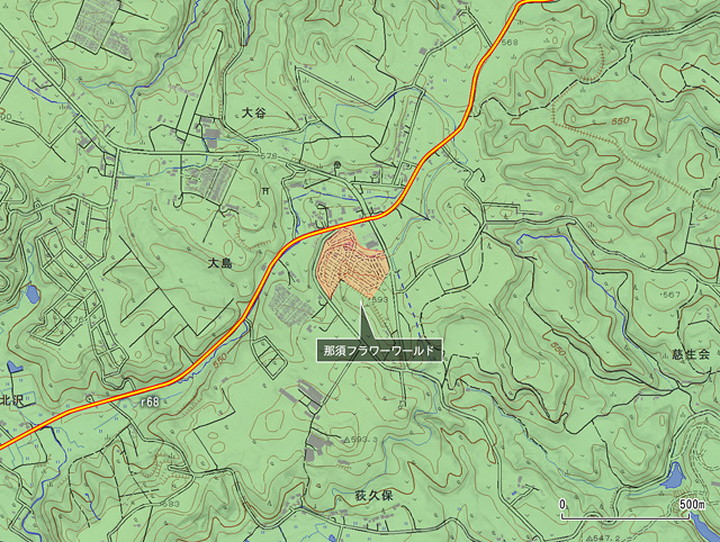Click the r68 road number label

click(150, 402)
